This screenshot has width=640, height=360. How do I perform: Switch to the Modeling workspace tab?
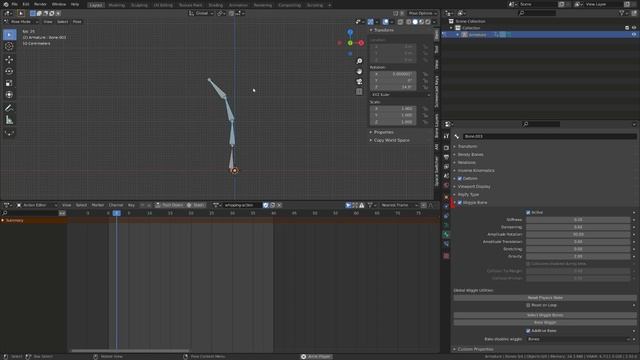[117, 5]
